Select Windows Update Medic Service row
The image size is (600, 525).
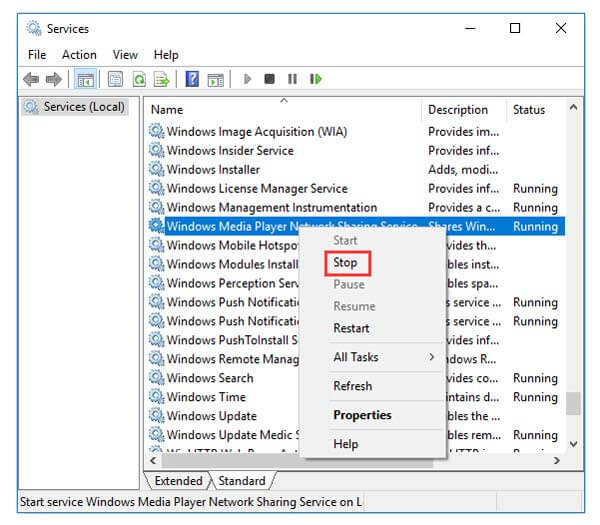pos(233,434)
